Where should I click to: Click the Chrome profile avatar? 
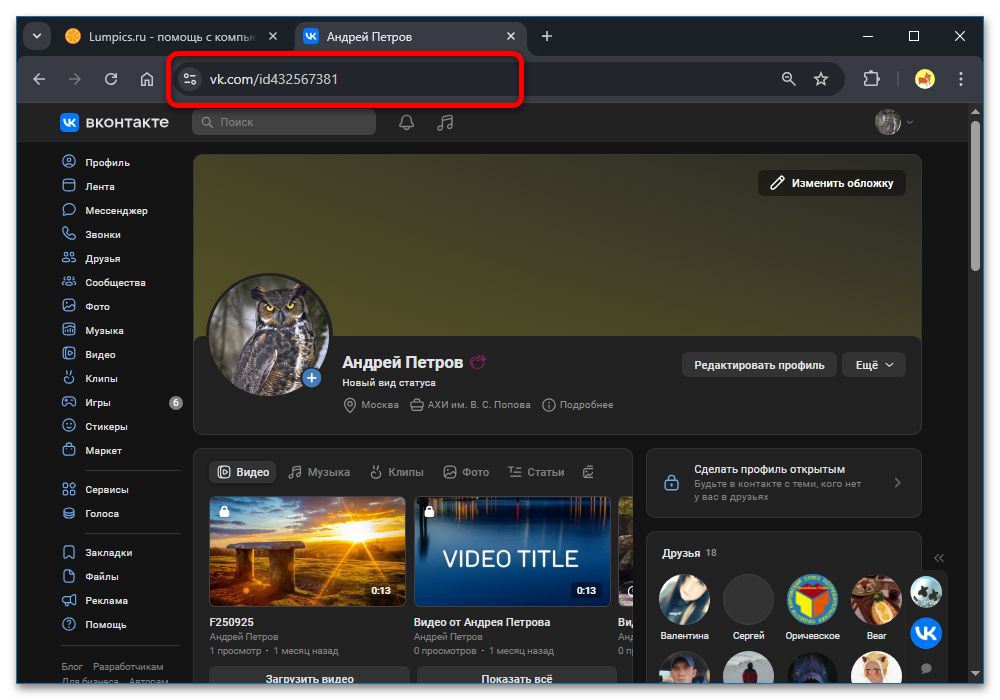click(x=925, y=79)
